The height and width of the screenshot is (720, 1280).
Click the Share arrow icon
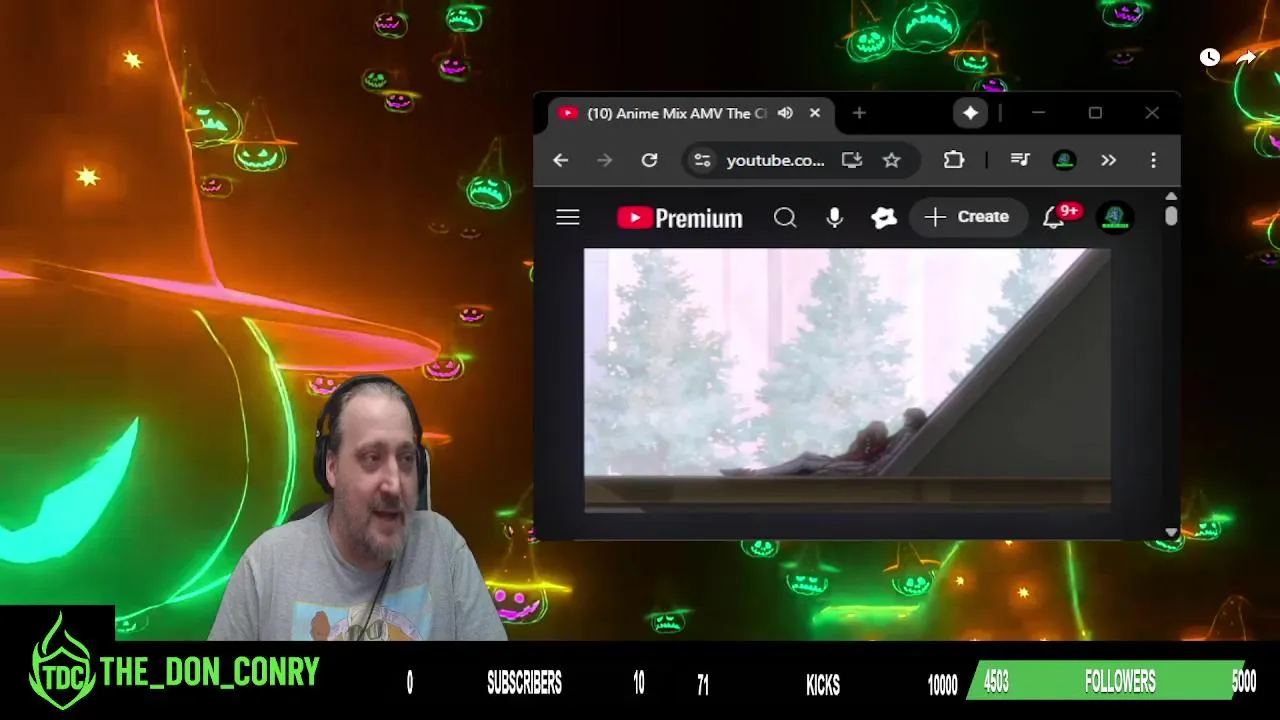[1246, 58]
